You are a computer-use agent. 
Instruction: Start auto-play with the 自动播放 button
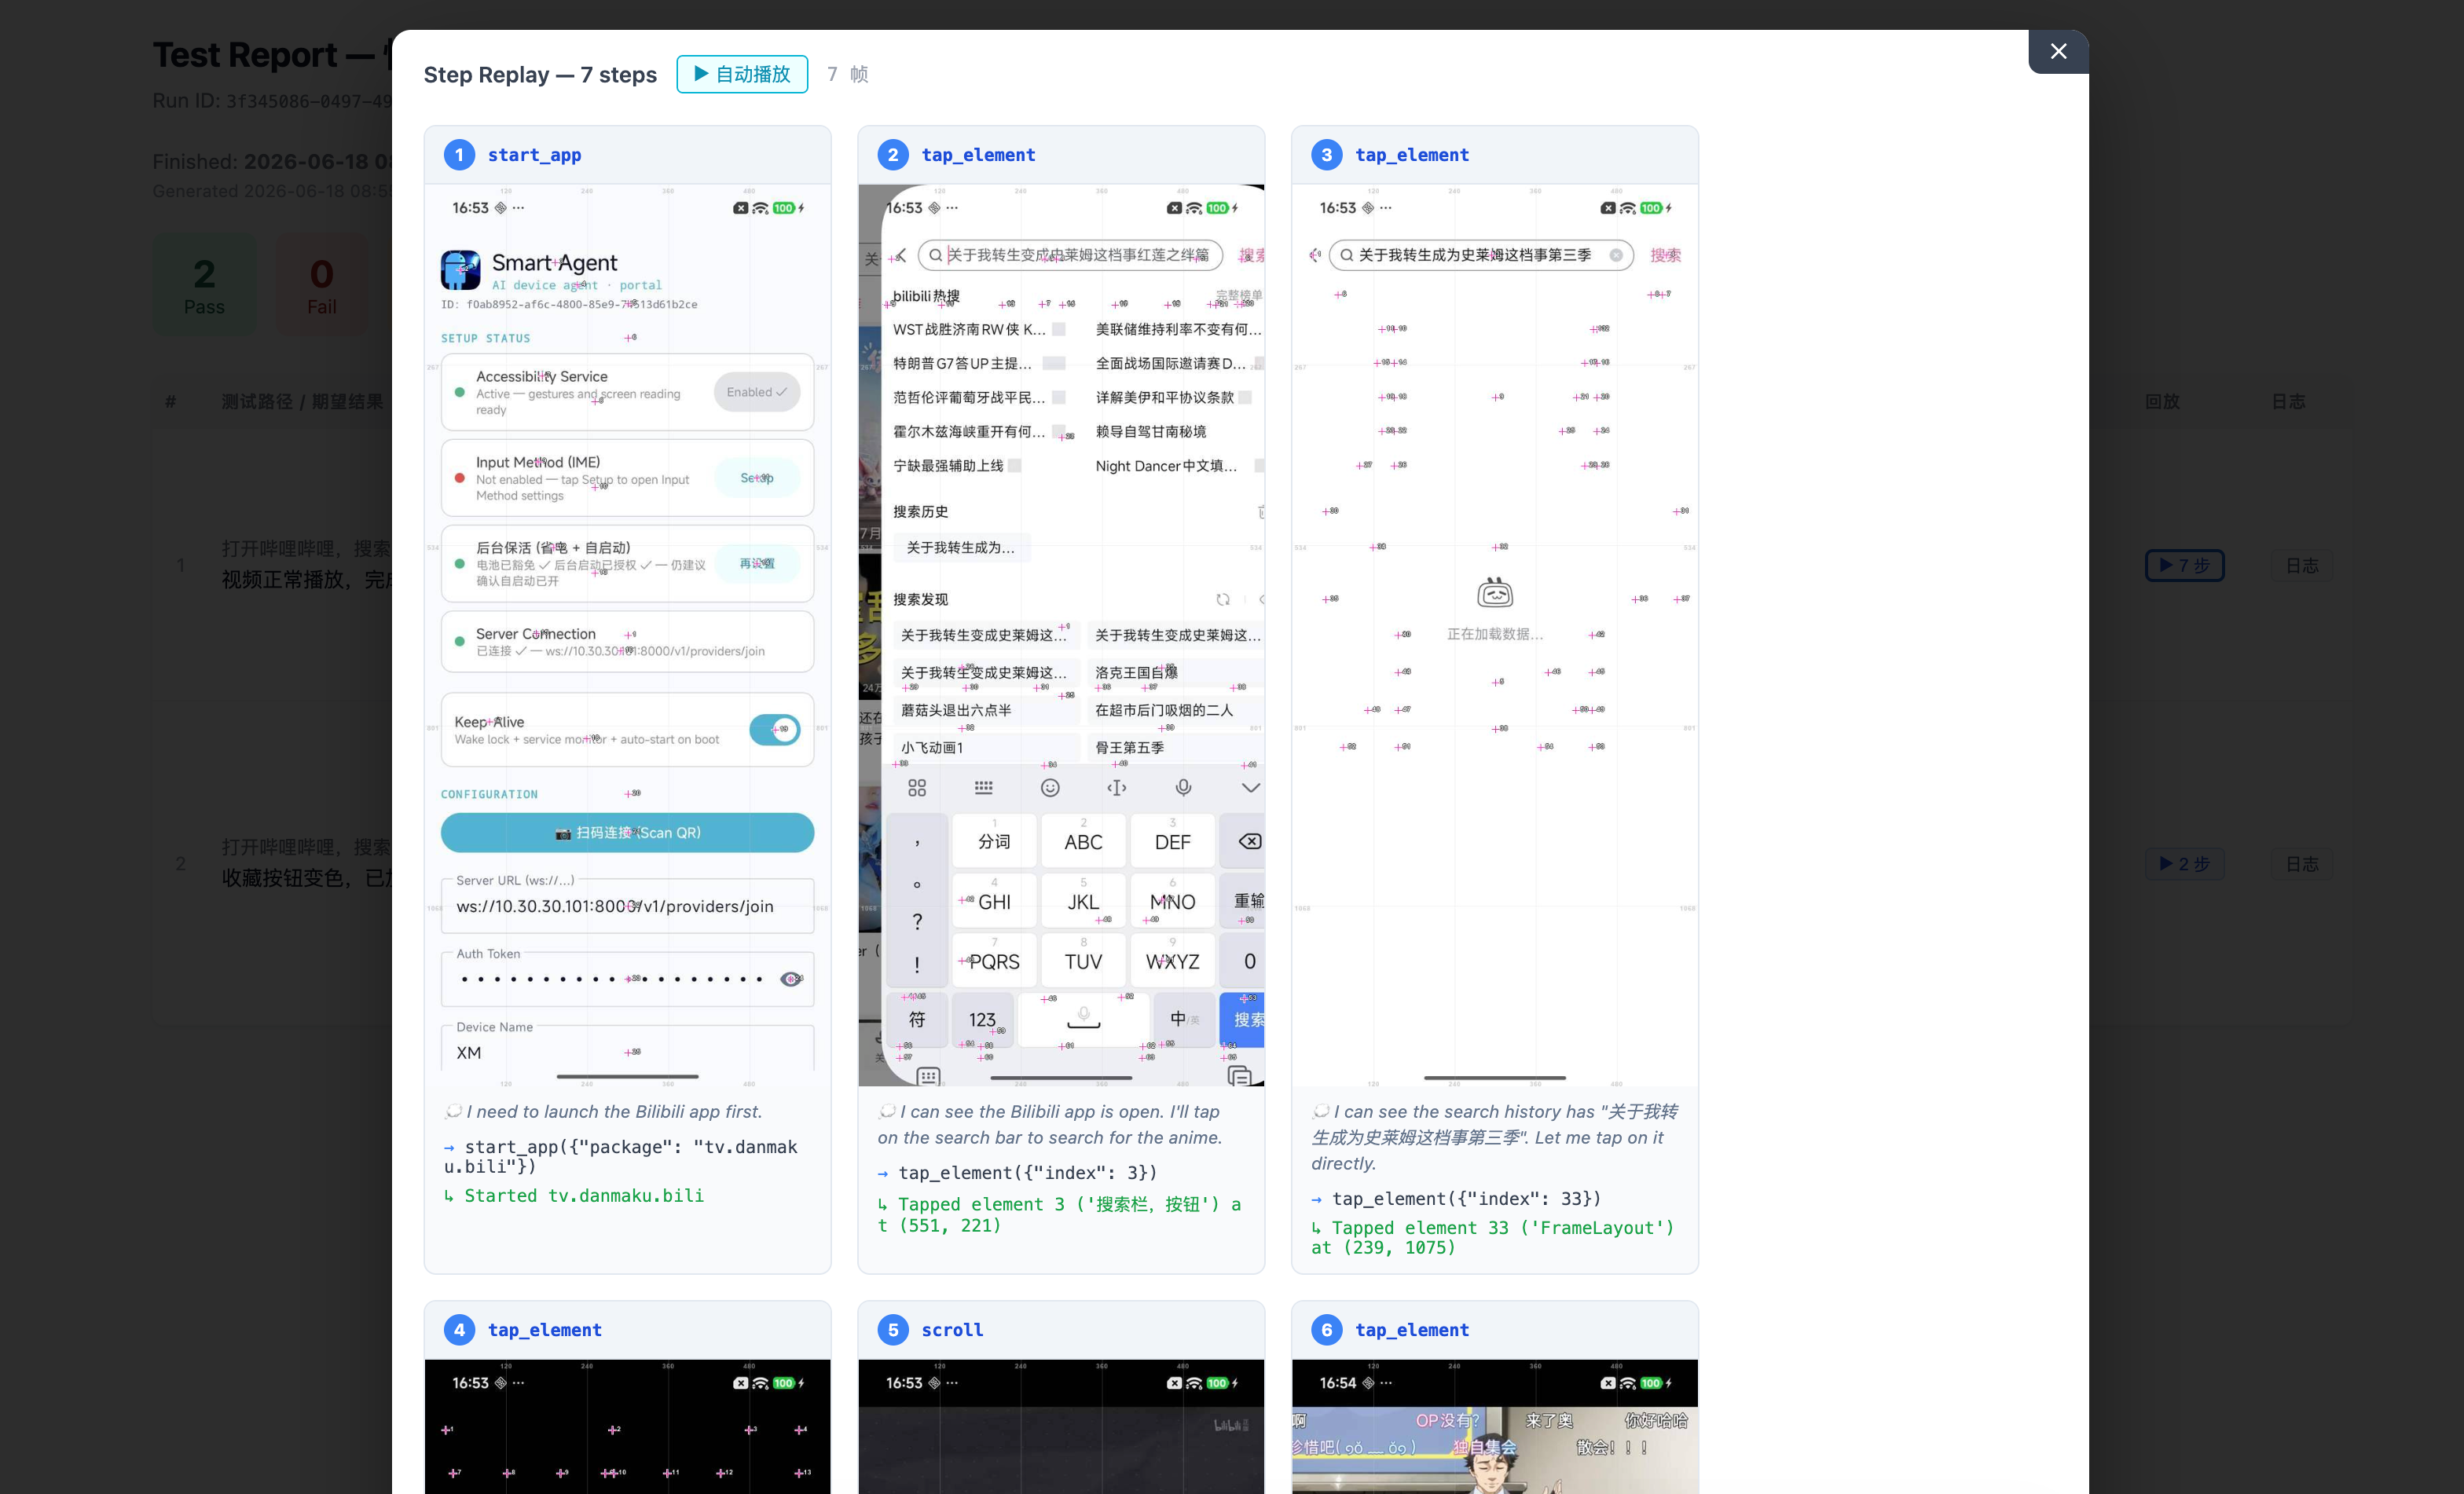tap(742, 74)
